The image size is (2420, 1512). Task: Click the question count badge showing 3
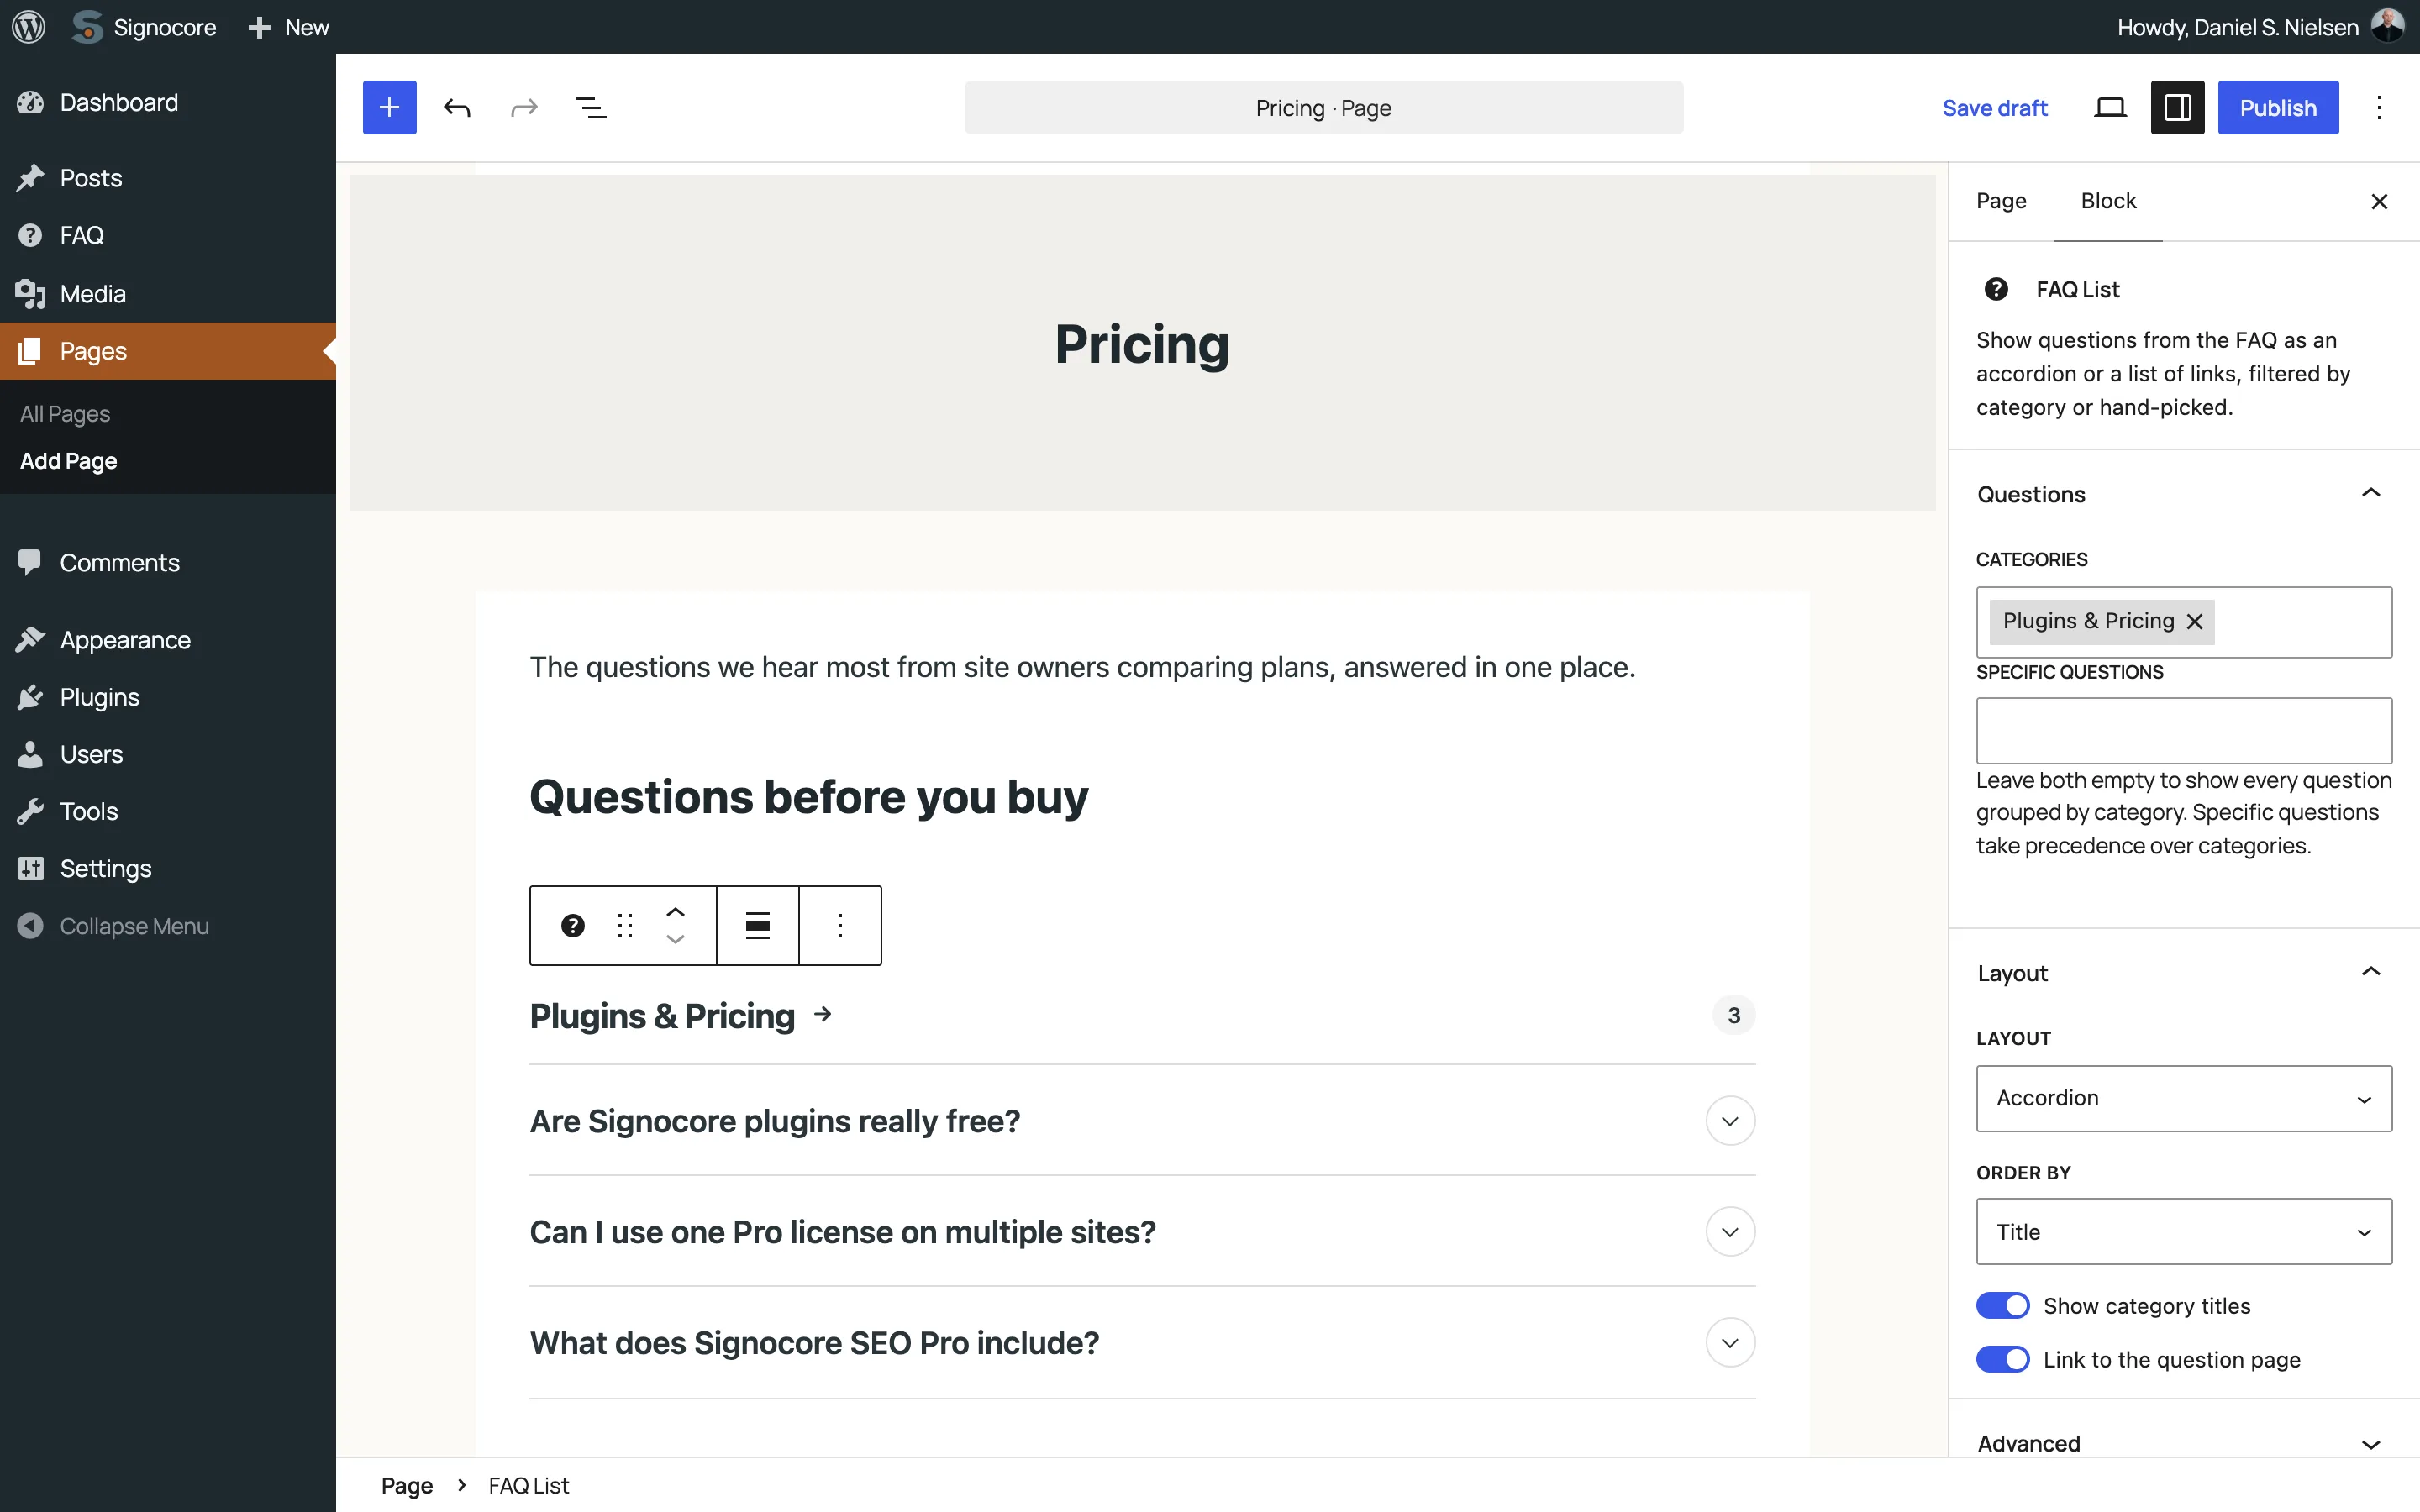click(1734, 1015)
